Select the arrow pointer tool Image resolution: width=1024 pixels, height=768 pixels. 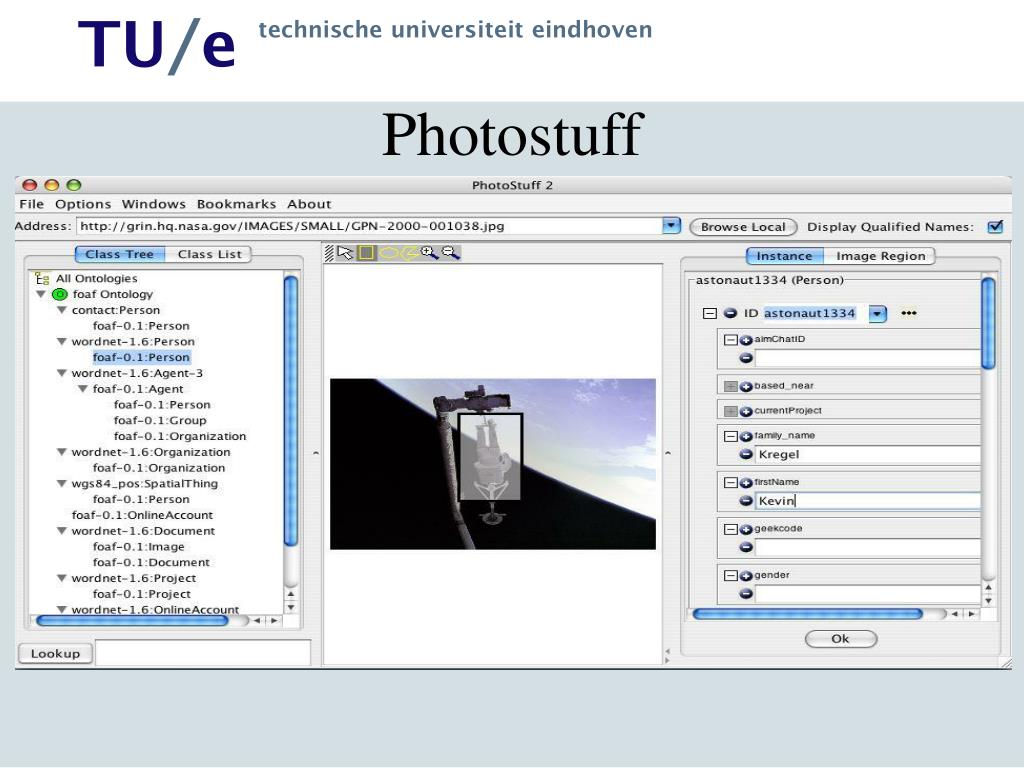[345, 253]
